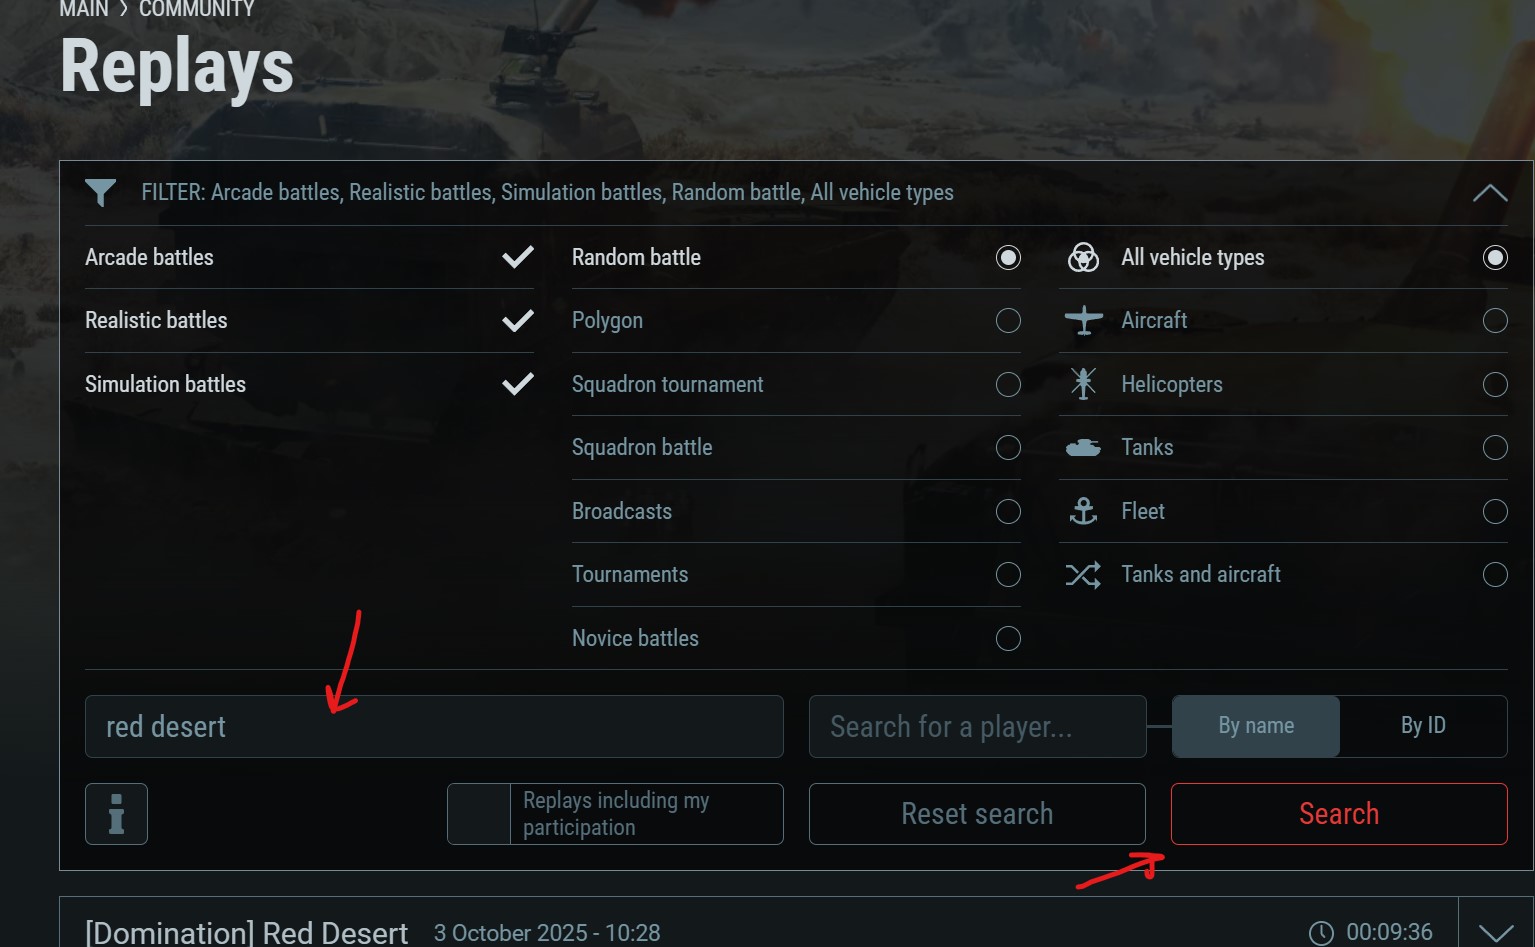Click the Tanks vehicle icon
The height and width of the screenshot is (947, 1535).
[x=1083, y=448]
